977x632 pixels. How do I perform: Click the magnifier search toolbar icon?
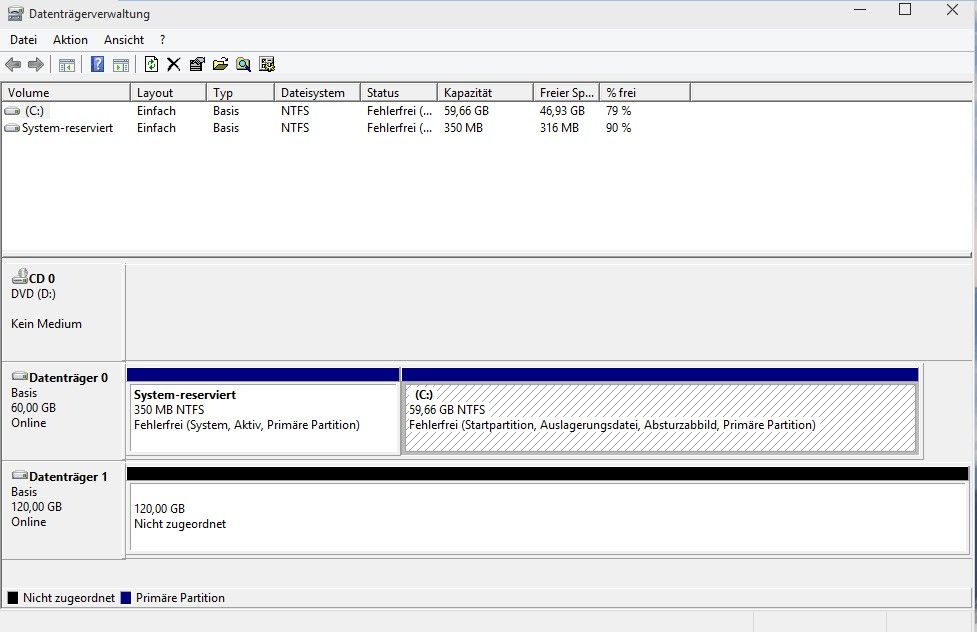pos(243,65)
